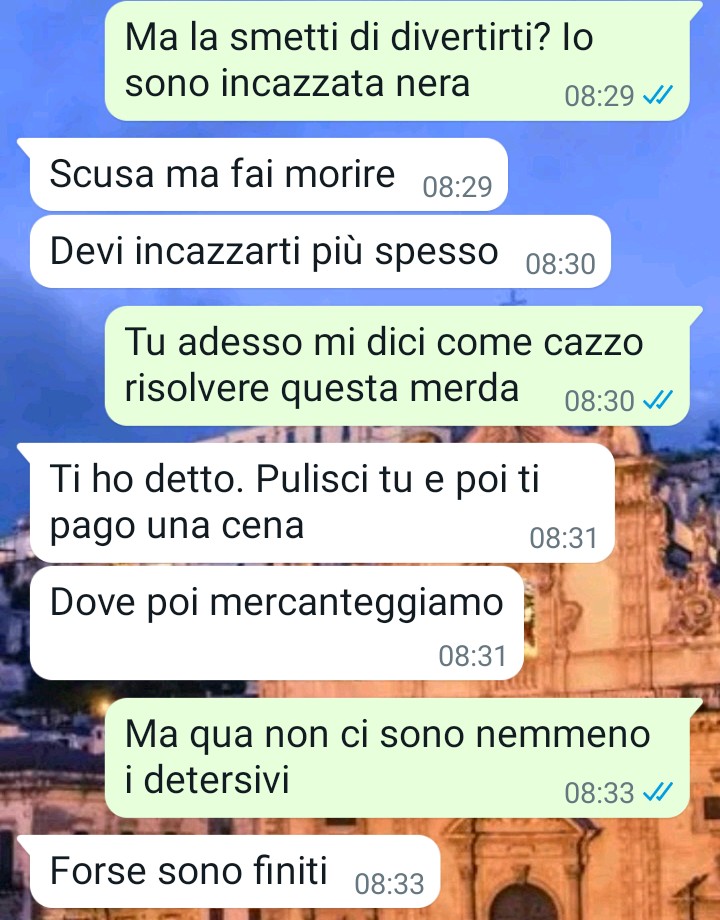720x920 pixels.
Task: Tap the 'Devi incazzarti più spesso' message
Action: click(320, 252)
